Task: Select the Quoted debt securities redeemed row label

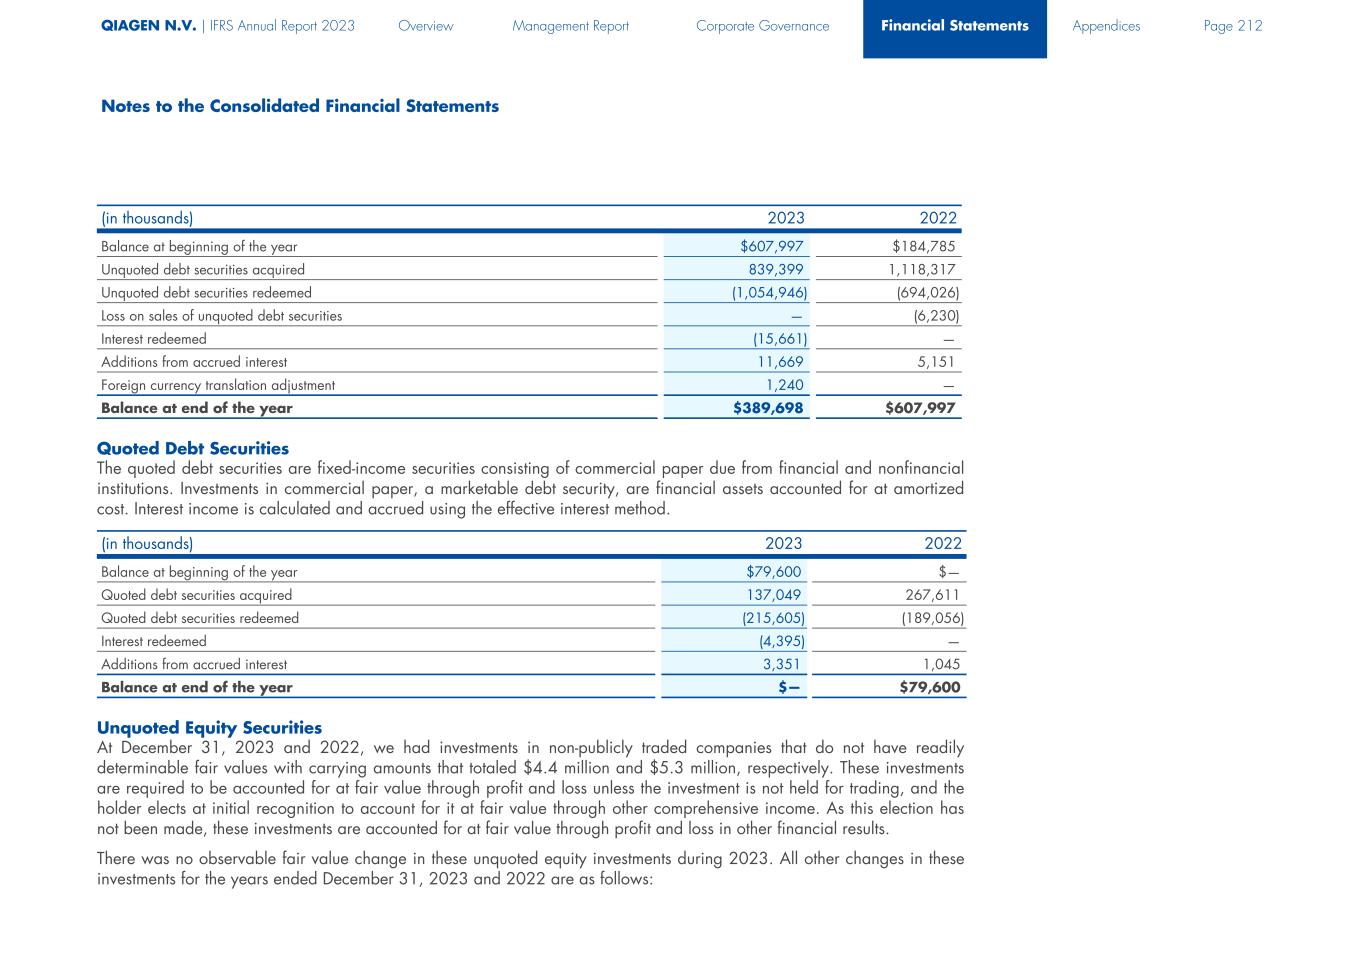Action: pos(199,619)
